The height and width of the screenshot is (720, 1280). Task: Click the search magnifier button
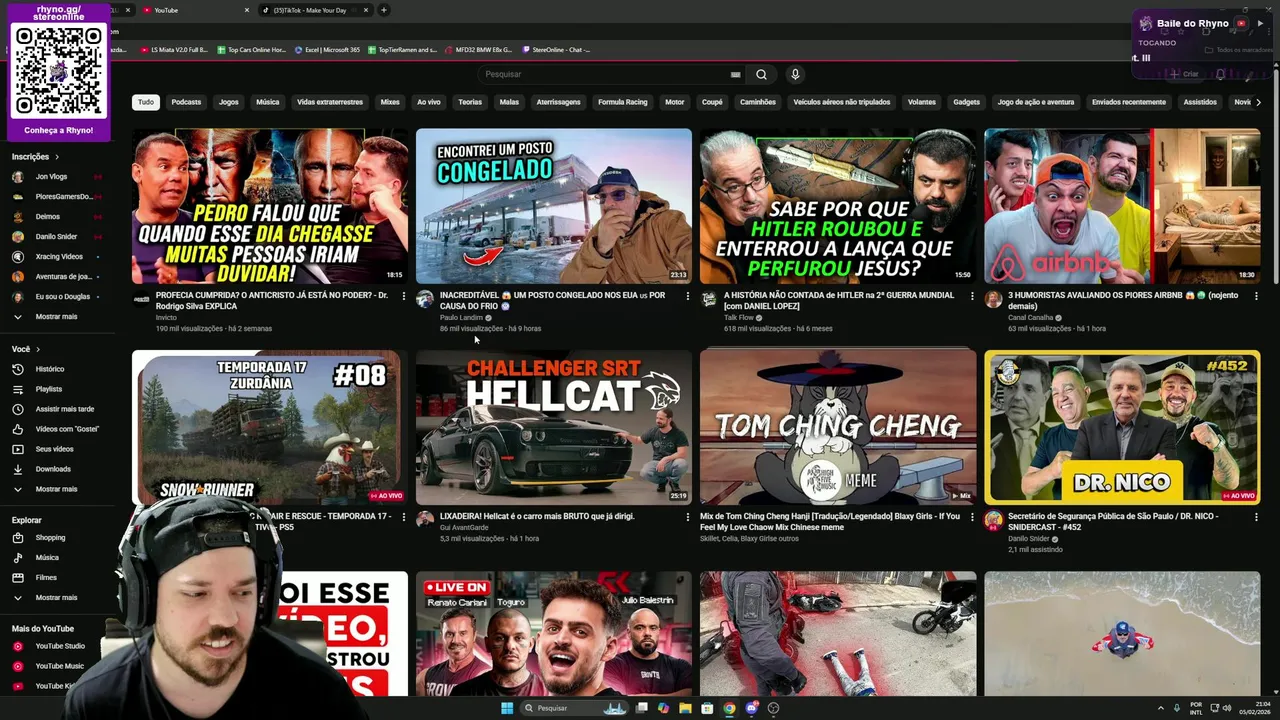[761, 74]
